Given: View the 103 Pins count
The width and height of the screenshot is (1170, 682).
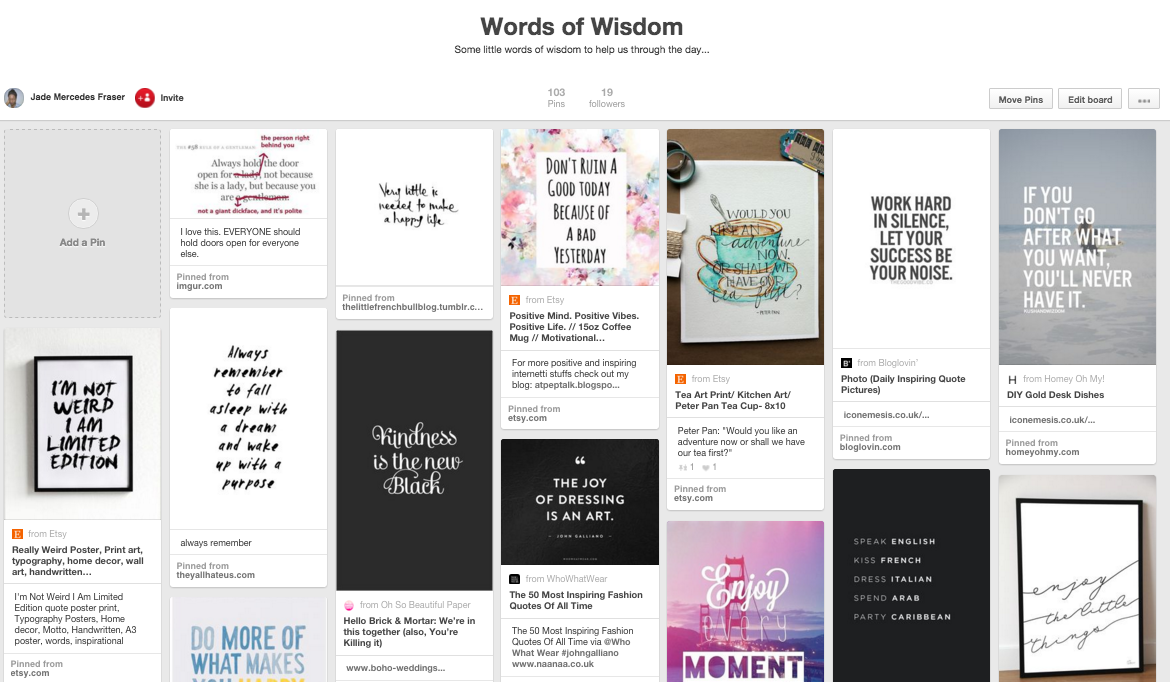Looking at the screenshot, I should pos(556,98).
